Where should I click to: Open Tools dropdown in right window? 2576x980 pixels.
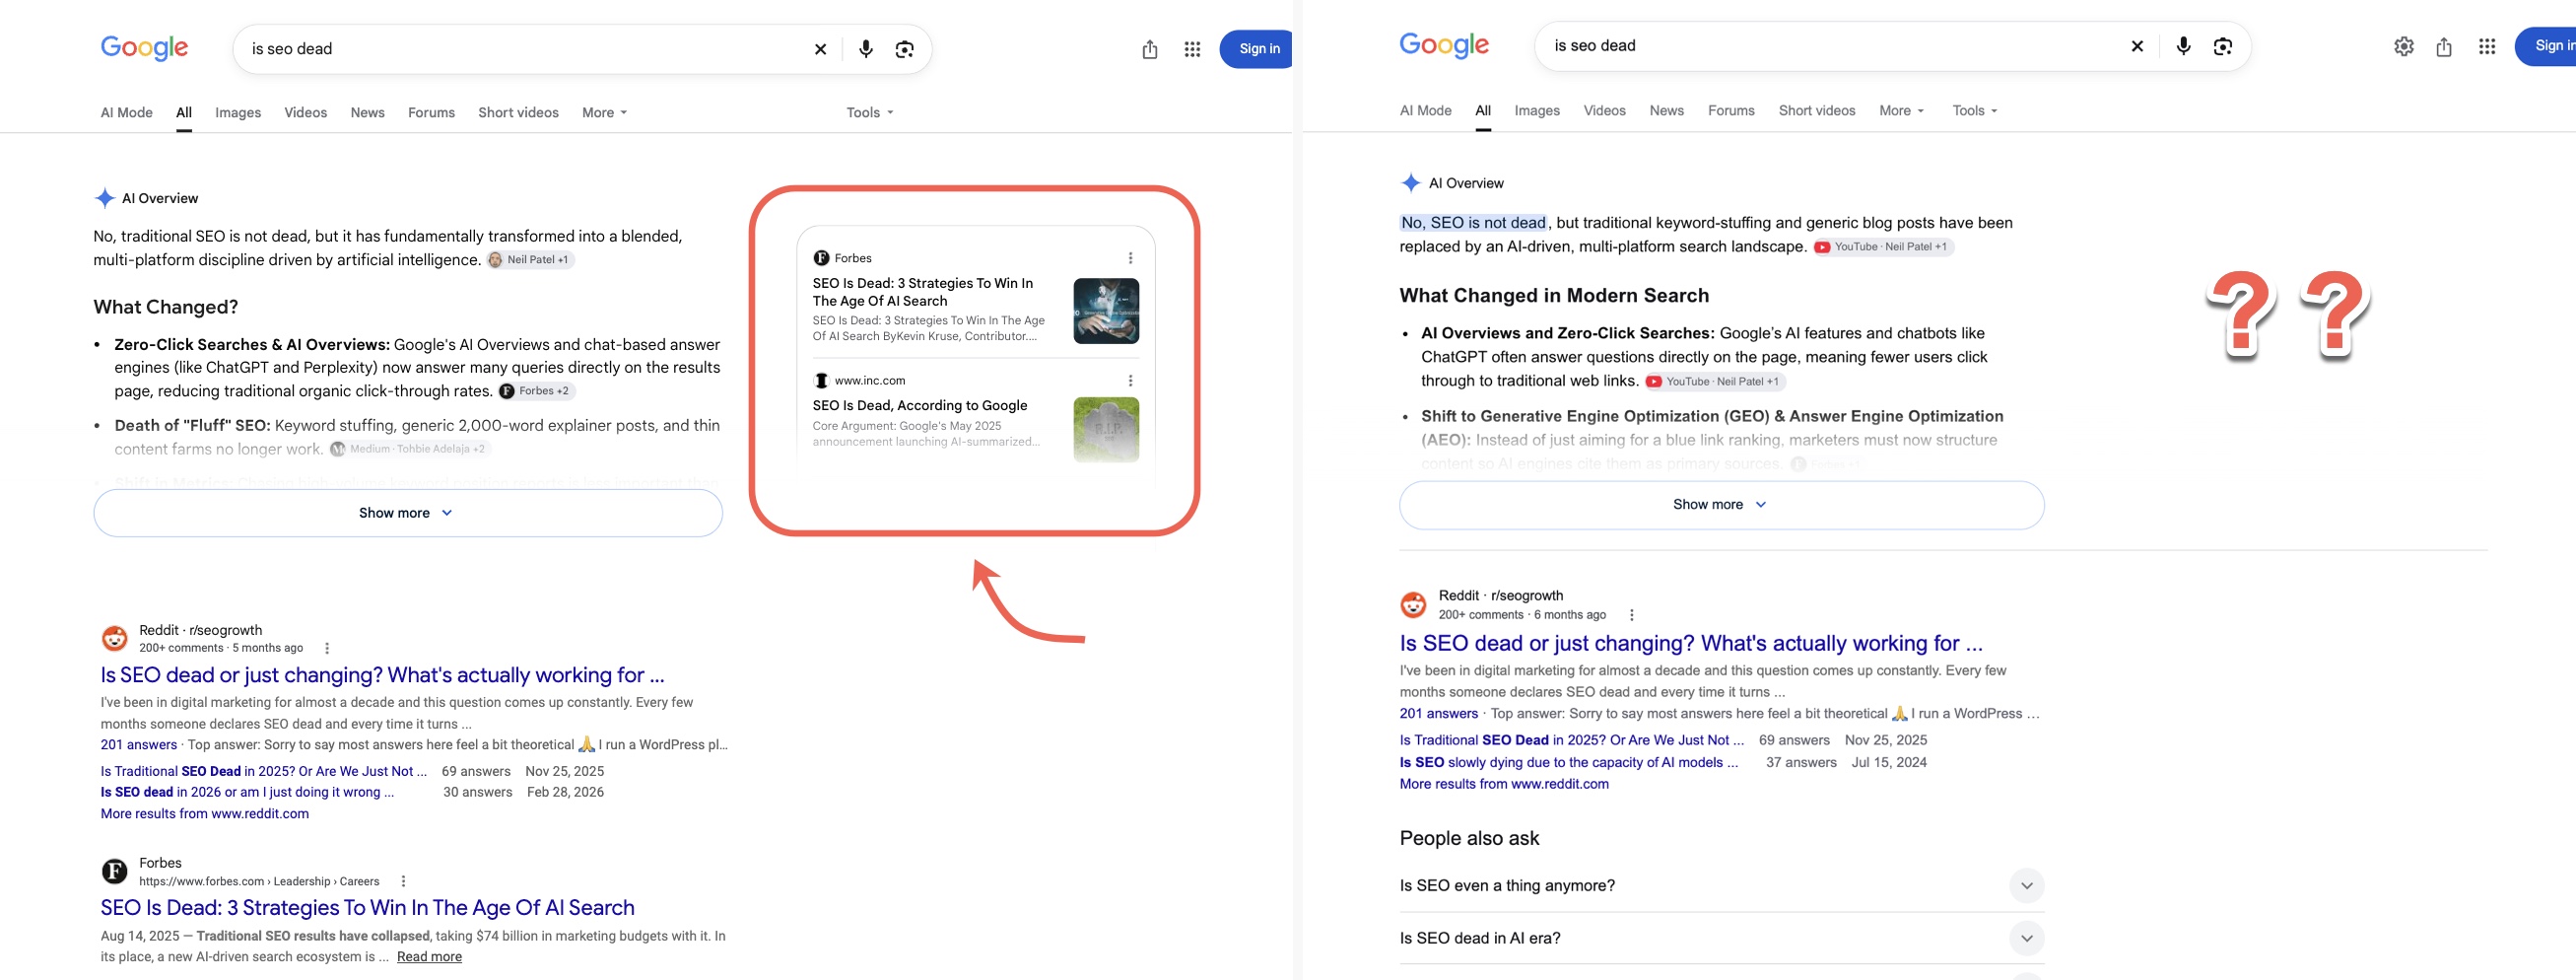tap(1974, 111)
